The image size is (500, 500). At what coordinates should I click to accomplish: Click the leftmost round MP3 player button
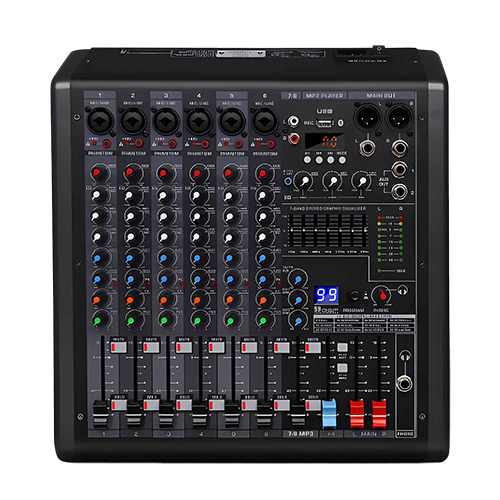pyautogui.click(x=307, y=160)
